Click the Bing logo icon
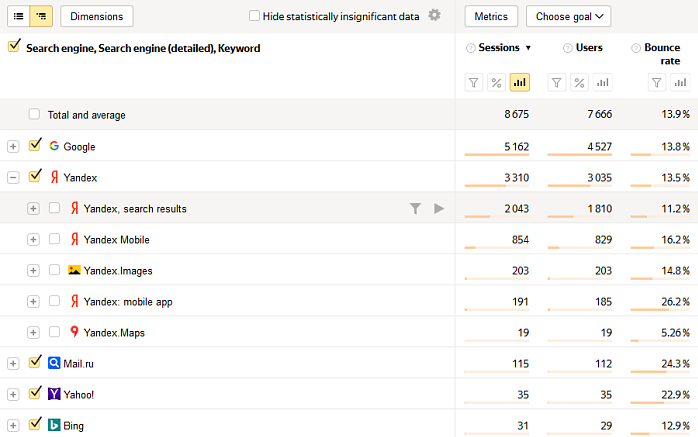Screen dimensions: 698x437 pos(54,425)
